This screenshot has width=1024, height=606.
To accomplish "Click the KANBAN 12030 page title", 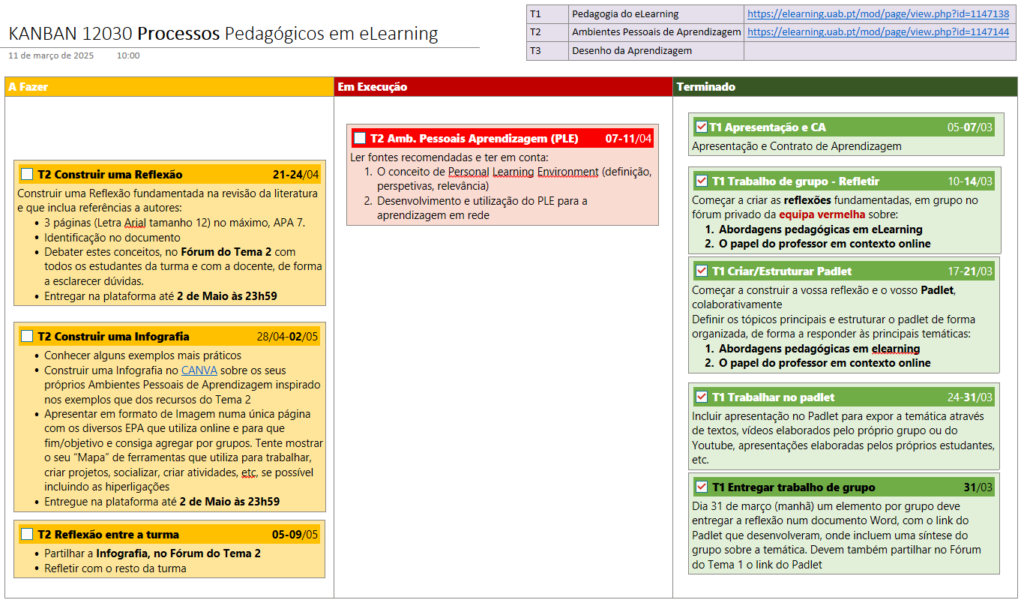I will coord(223,34).
